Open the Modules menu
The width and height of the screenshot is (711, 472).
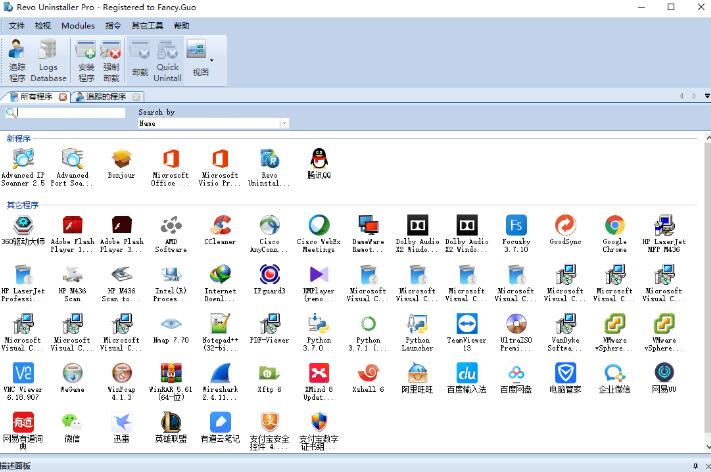coord(78,26)
